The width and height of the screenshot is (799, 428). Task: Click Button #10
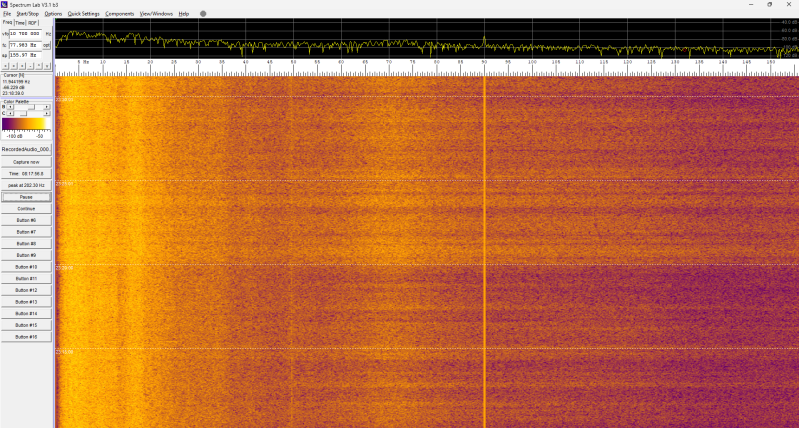[26, 267]
